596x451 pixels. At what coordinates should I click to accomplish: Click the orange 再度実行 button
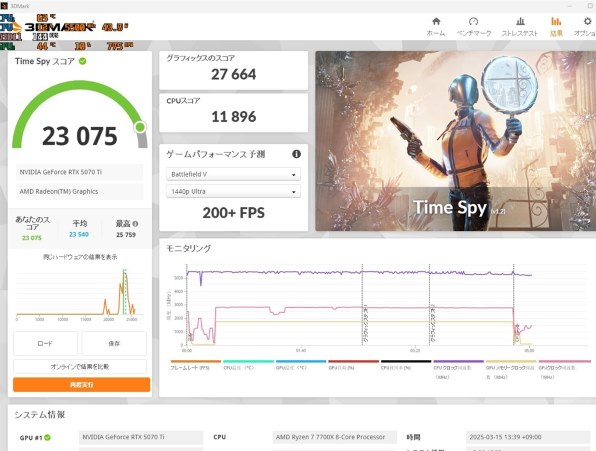[81, 385]
